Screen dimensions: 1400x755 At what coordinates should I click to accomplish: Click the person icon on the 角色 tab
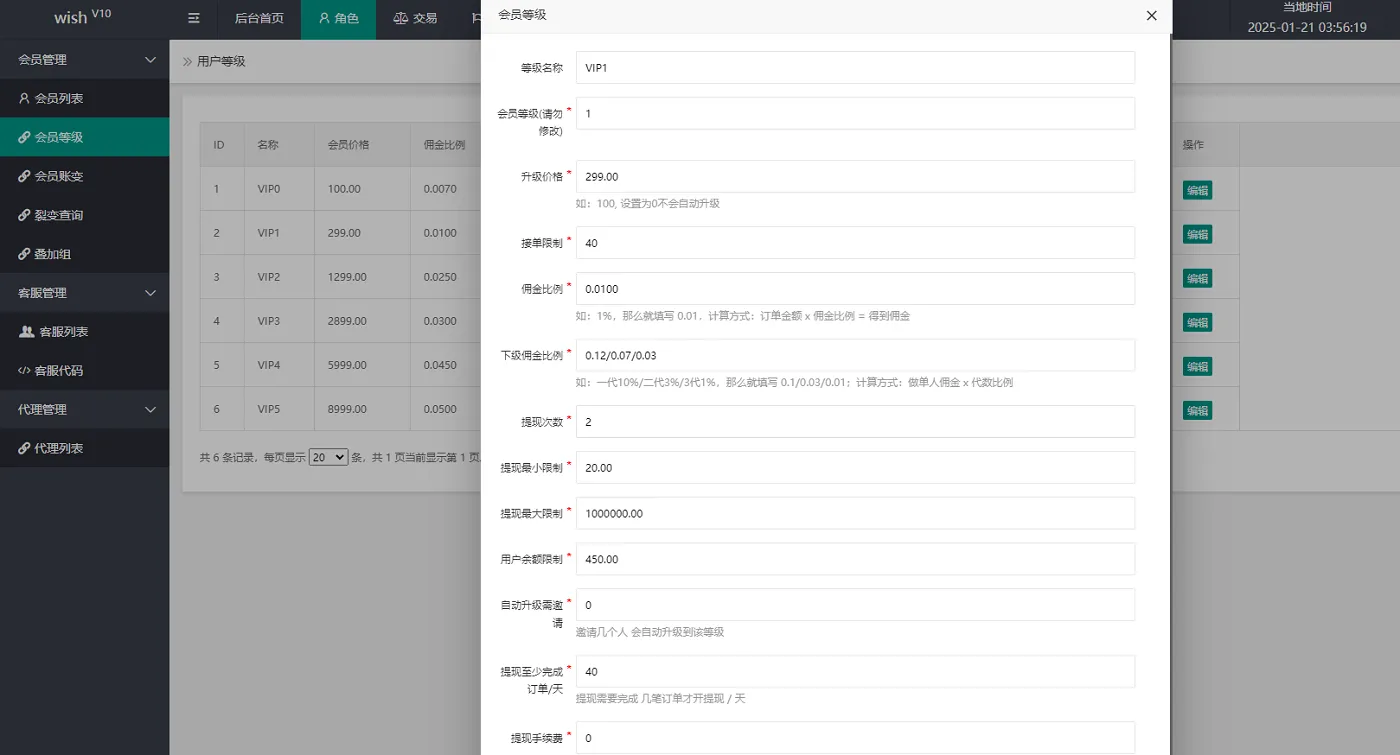(x=322, y=17)
